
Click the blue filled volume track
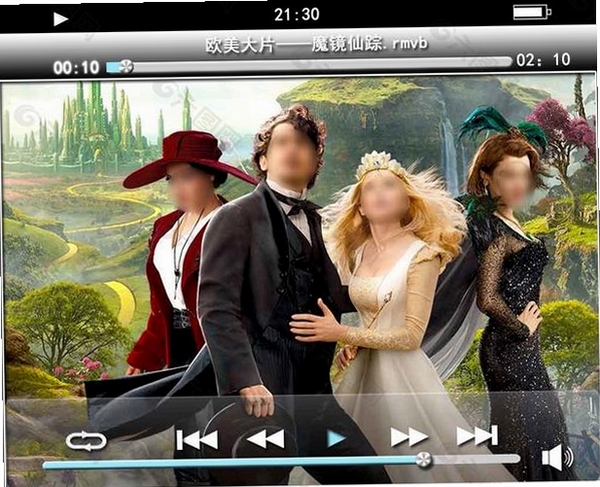230,463
